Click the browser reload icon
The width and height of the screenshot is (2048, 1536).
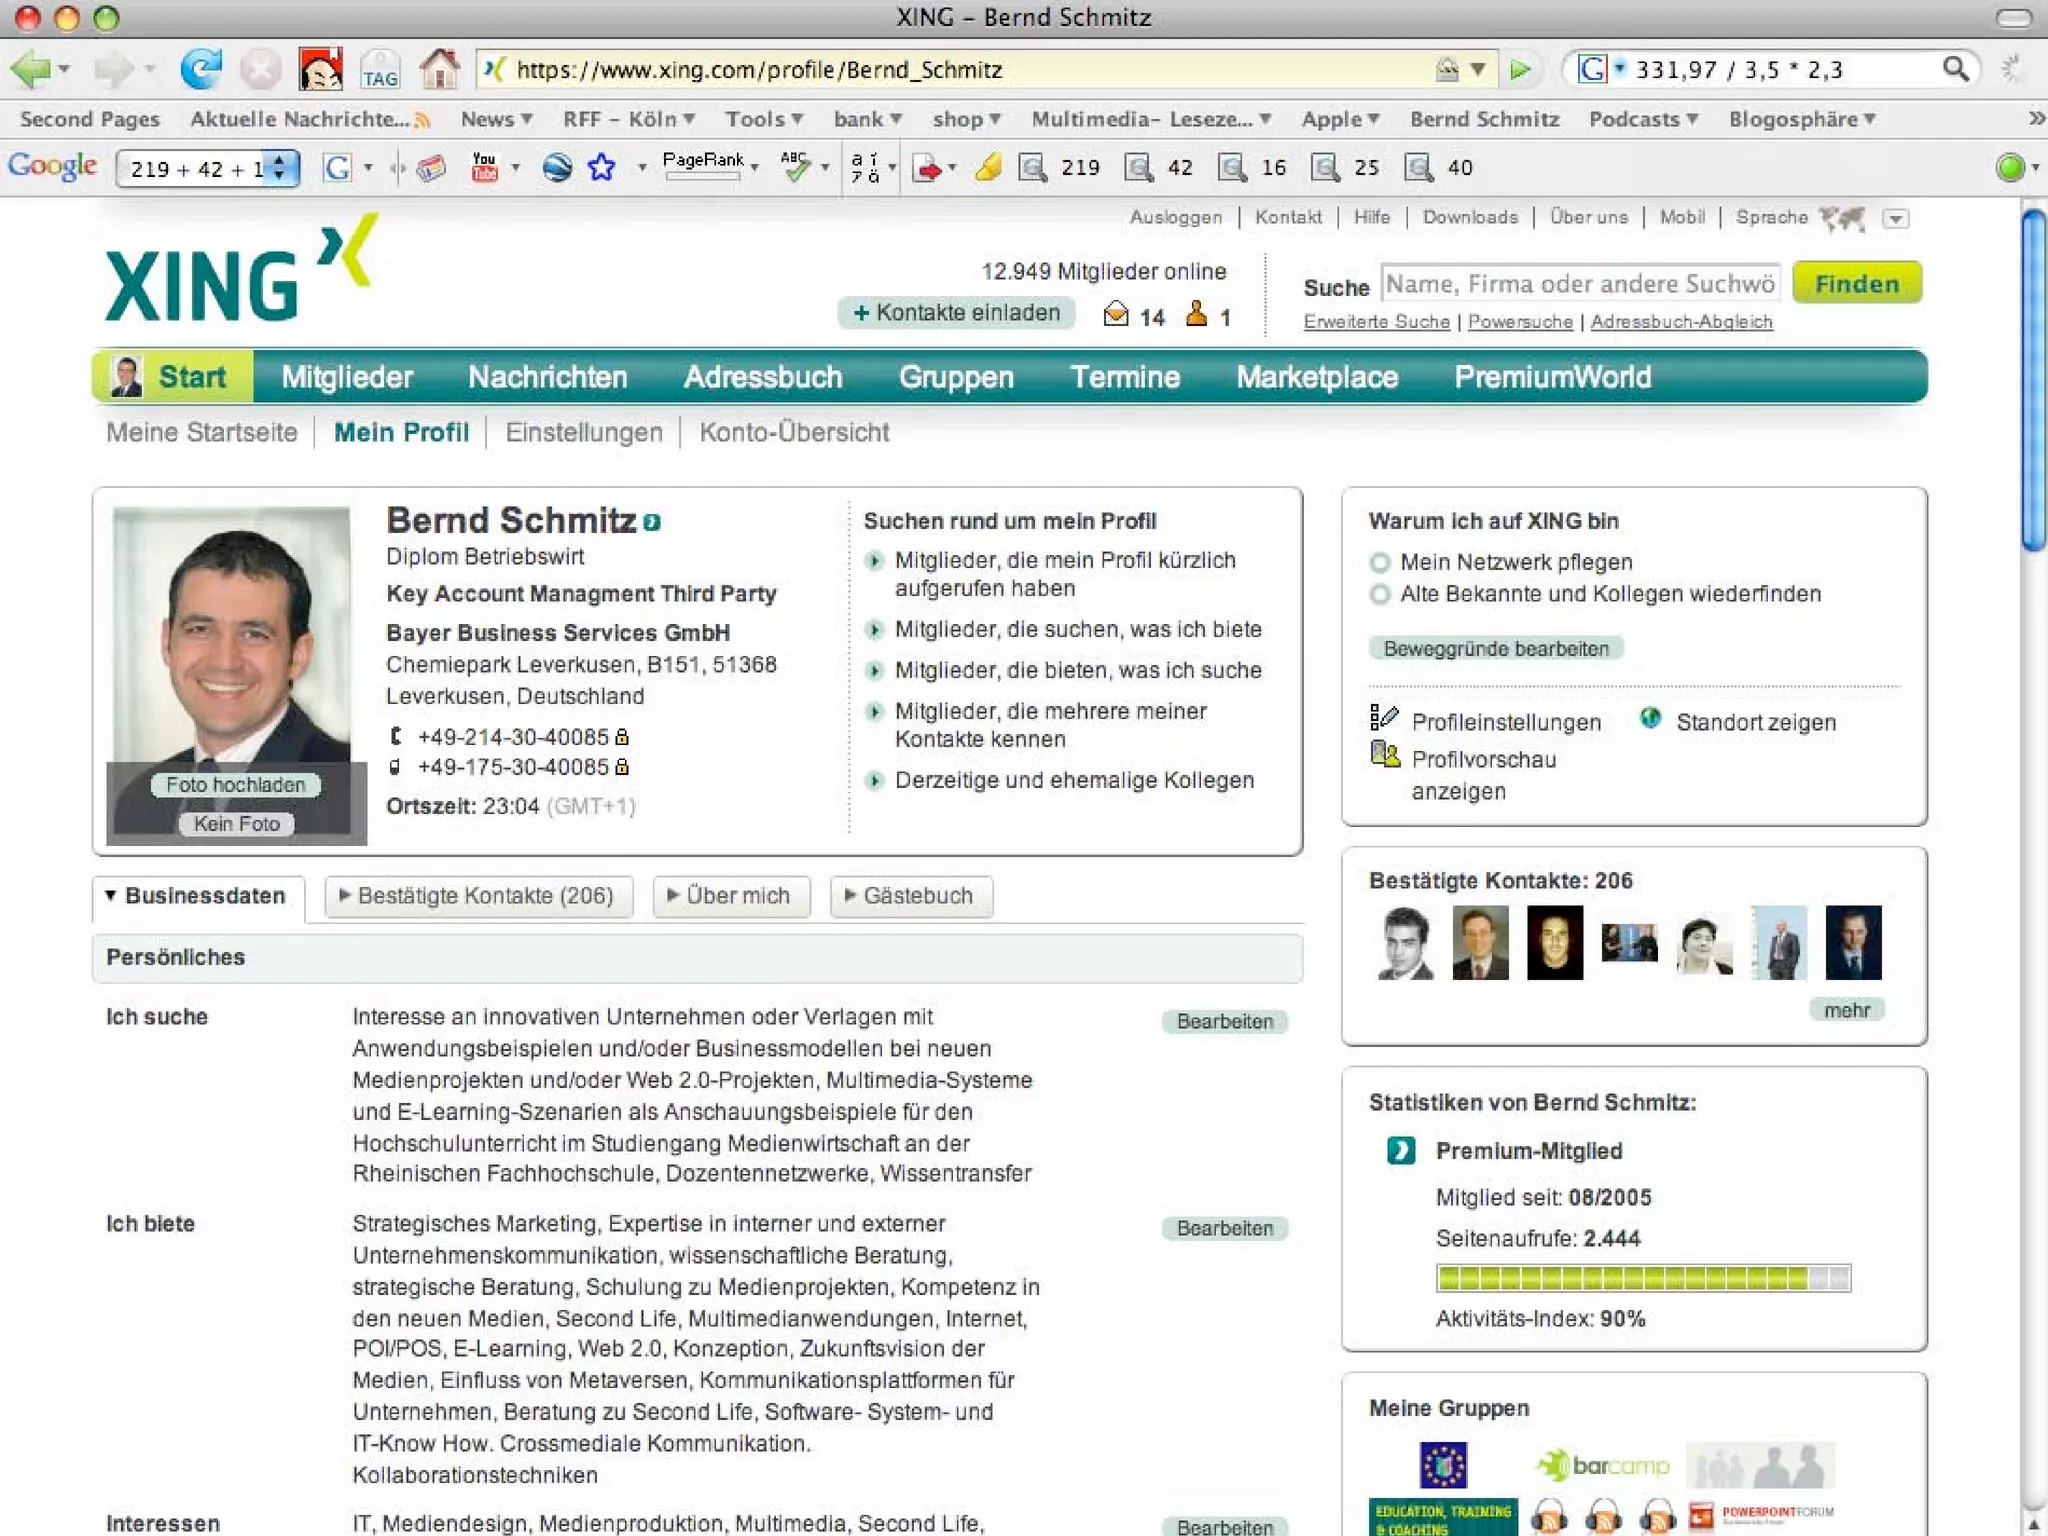pos(201,70)
